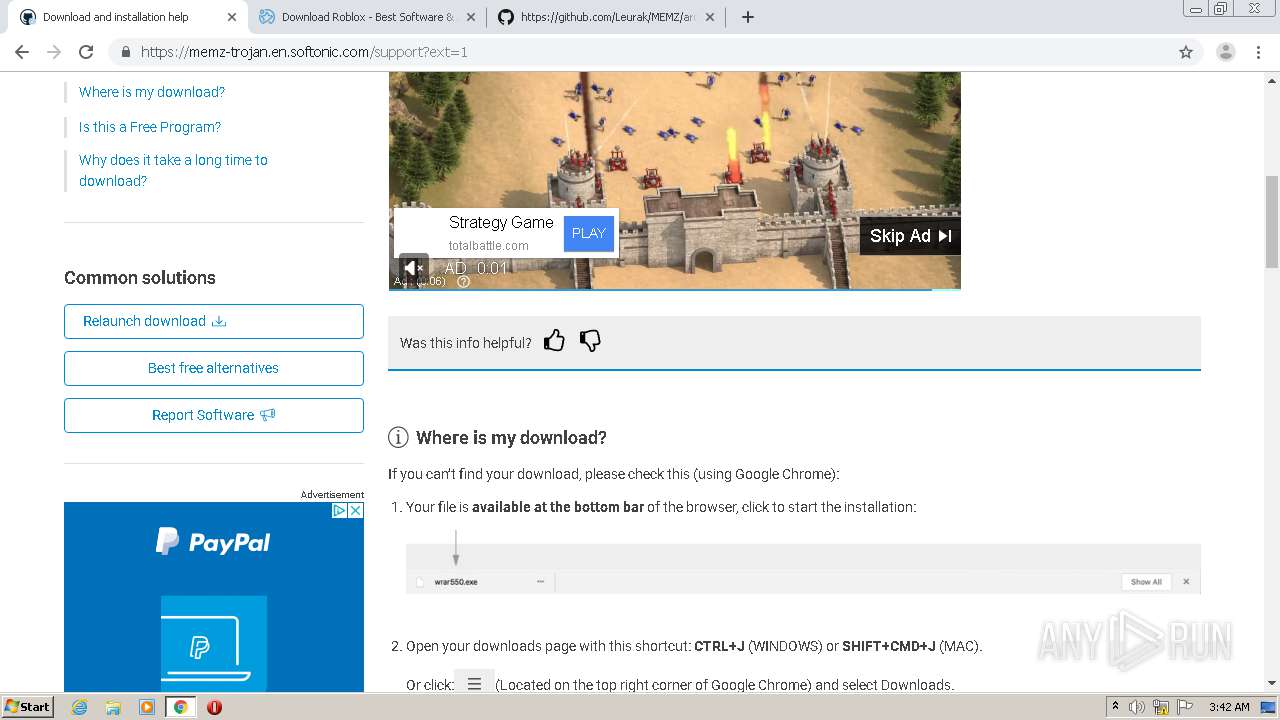Open network status tray icon

[1162, 707]
